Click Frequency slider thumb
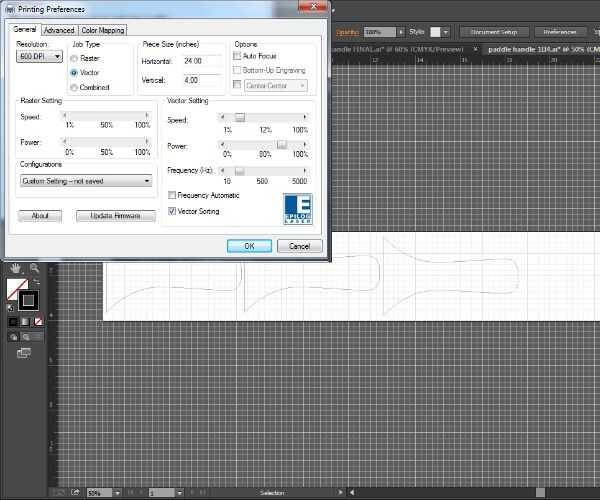The width and height of the screenshot is (600, 500). (x=240, y=171)
